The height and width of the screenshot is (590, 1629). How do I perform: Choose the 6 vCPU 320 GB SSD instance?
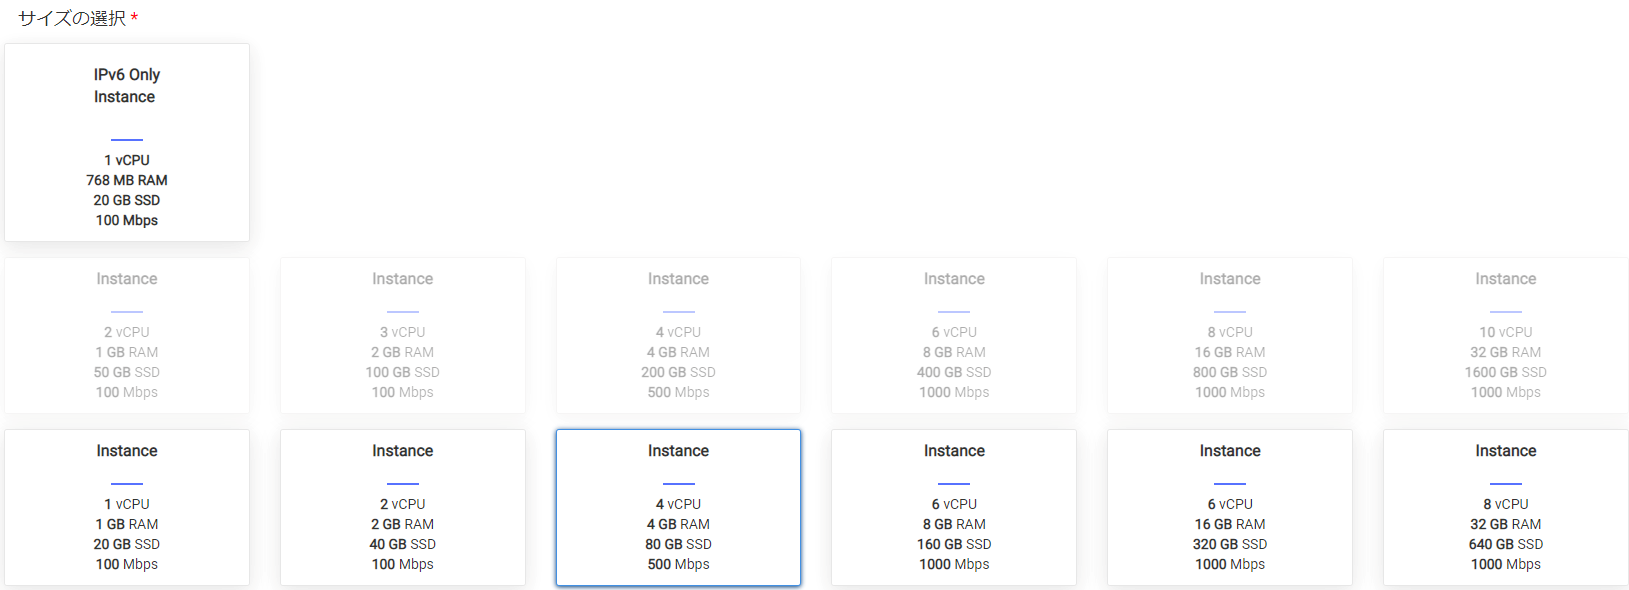(1229, 508)
